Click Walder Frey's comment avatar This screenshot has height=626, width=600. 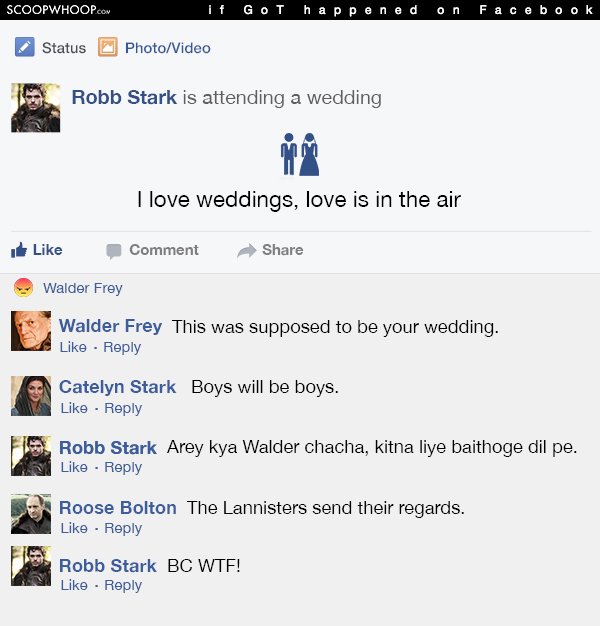31,331
